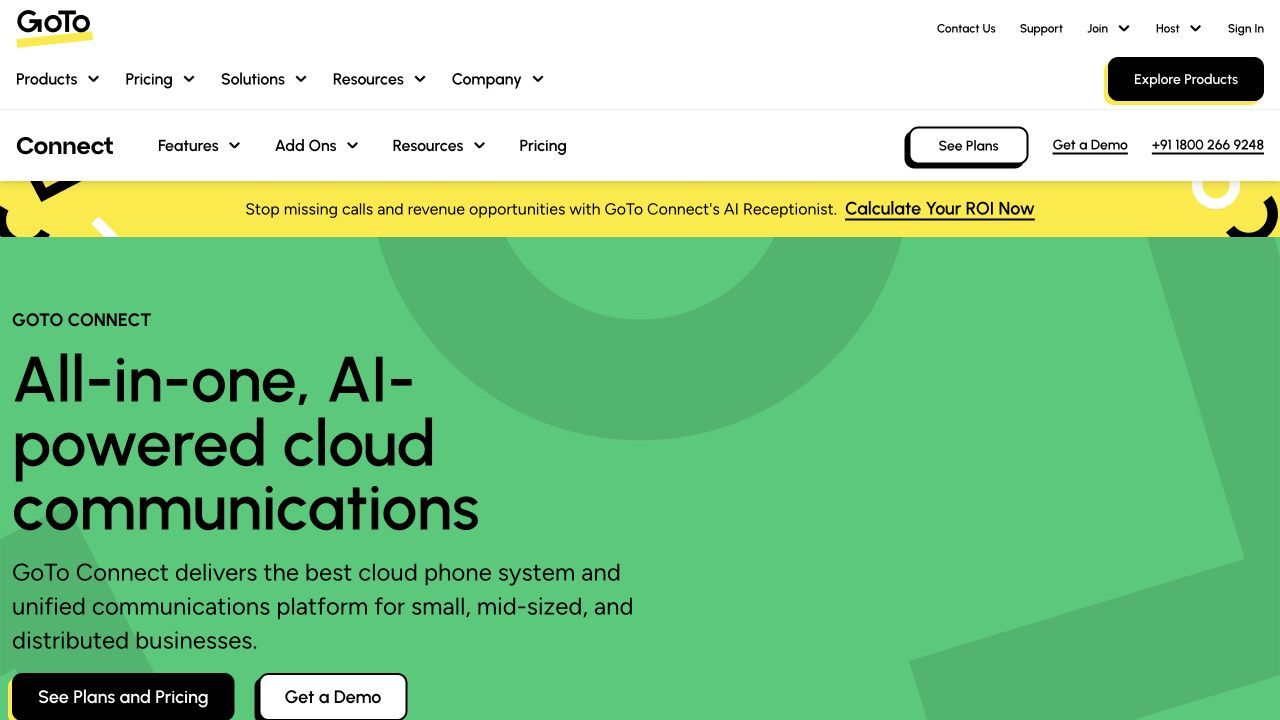The image size is (1280, 720).
Task: Open the Get a Demo link in Connect bar
Action: point(1090,145)
